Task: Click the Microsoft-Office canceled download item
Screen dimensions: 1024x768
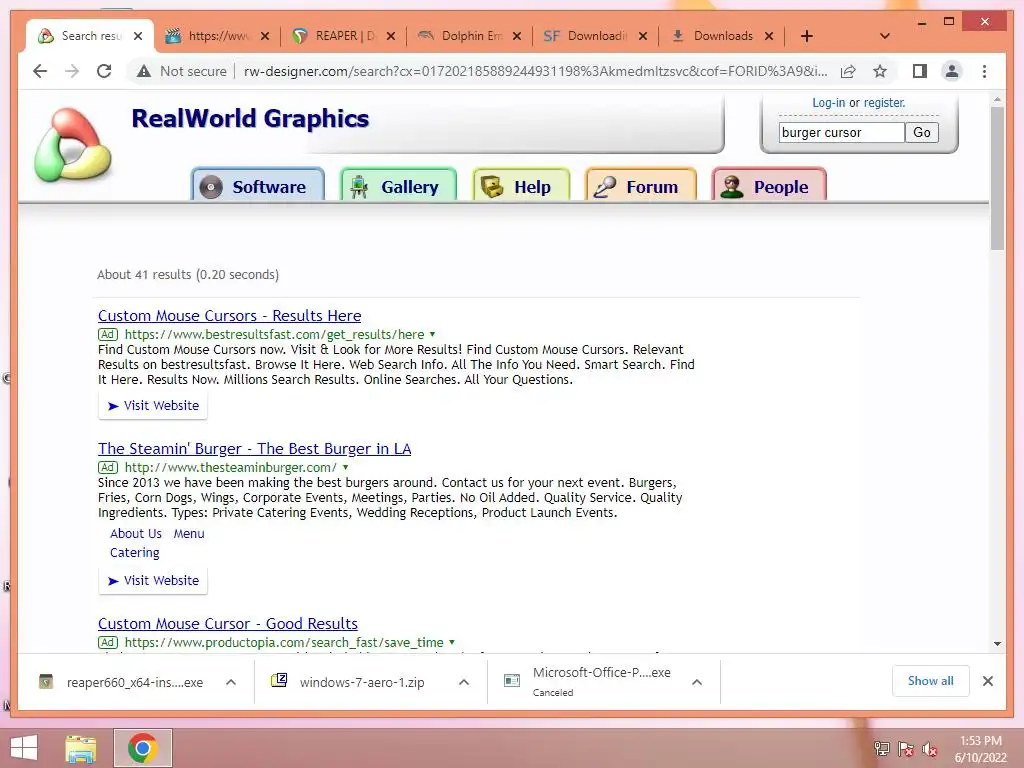Action: click(588, 682)
